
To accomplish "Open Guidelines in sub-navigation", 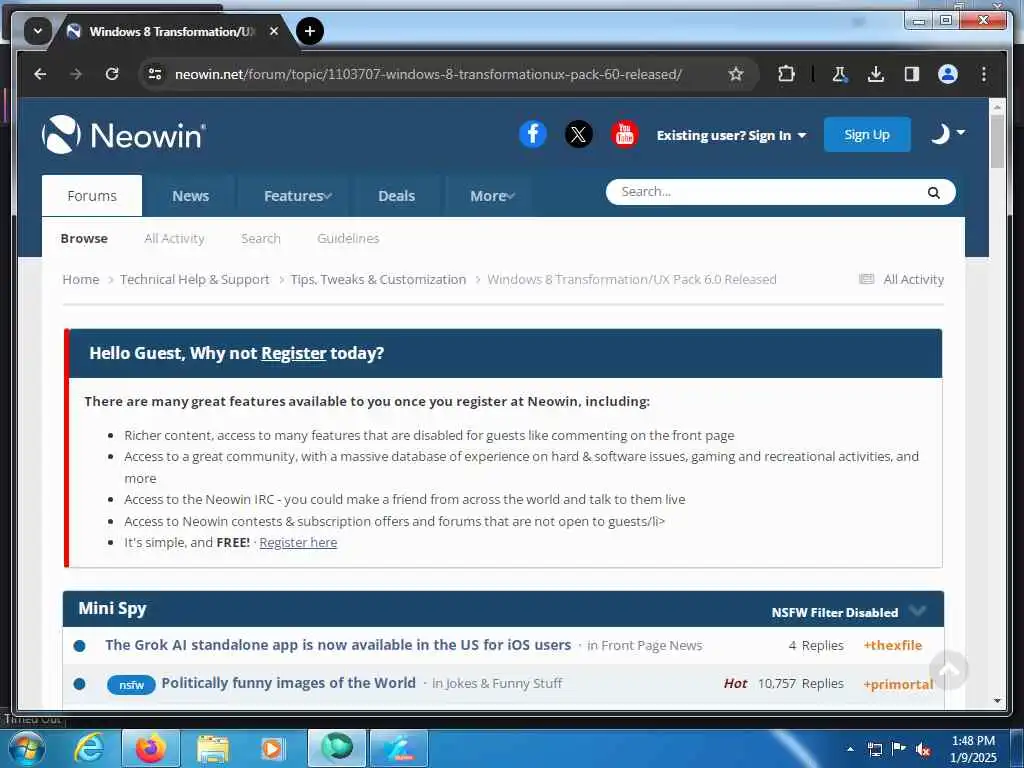I will point(348,238).
